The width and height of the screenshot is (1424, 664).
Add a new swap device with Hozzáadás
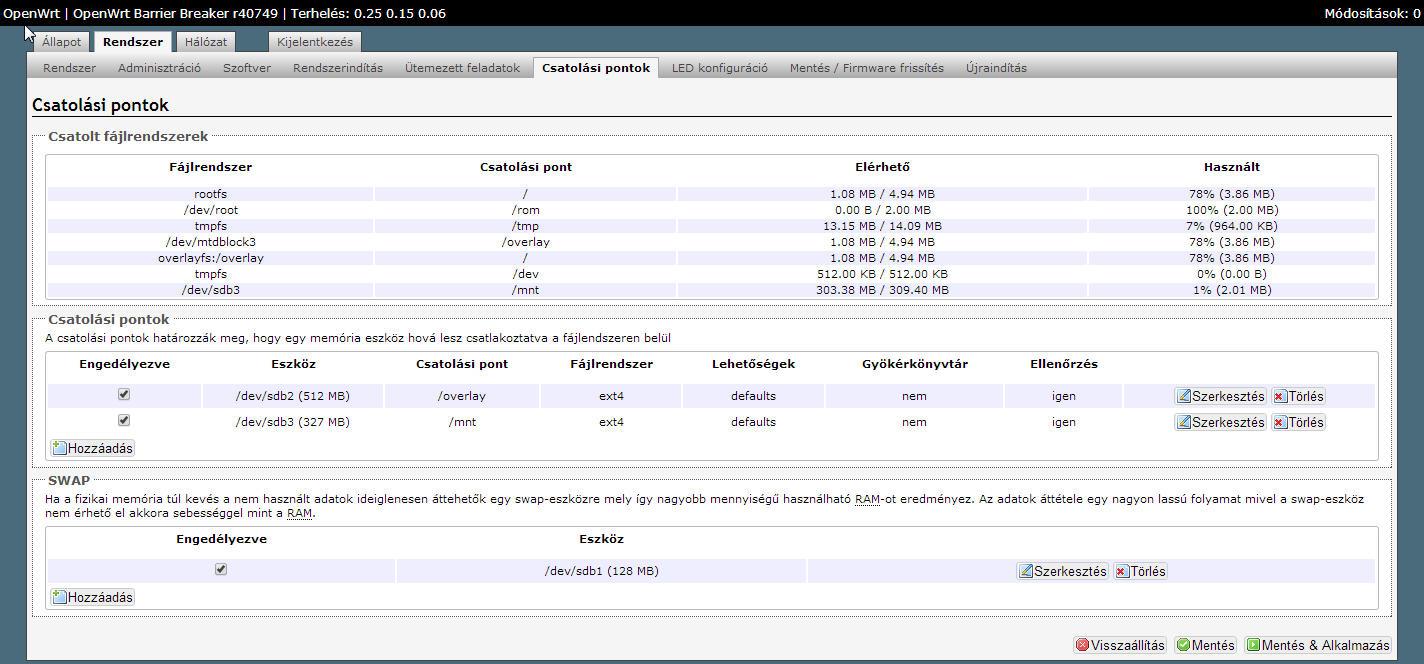[x=92, y=597]
